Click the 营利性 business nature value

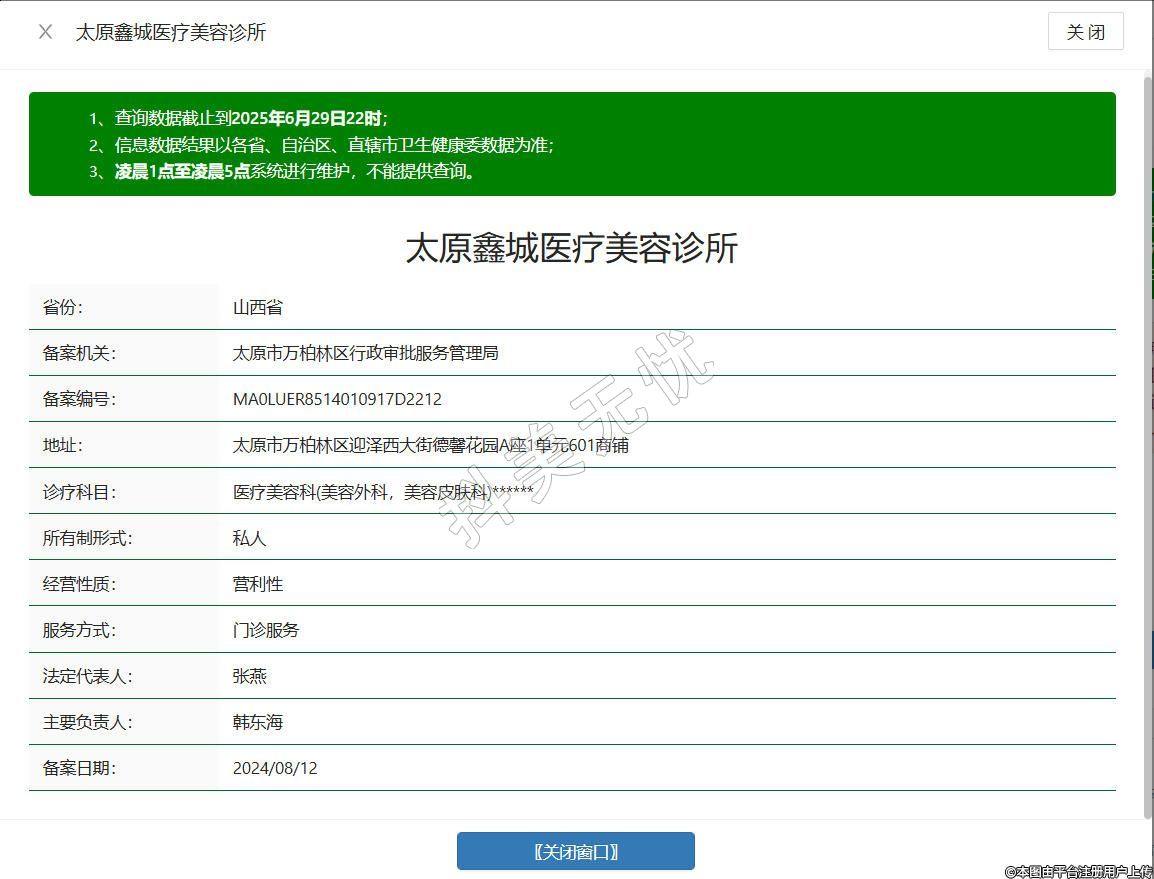pyautogui.click(x=258, y=584)
